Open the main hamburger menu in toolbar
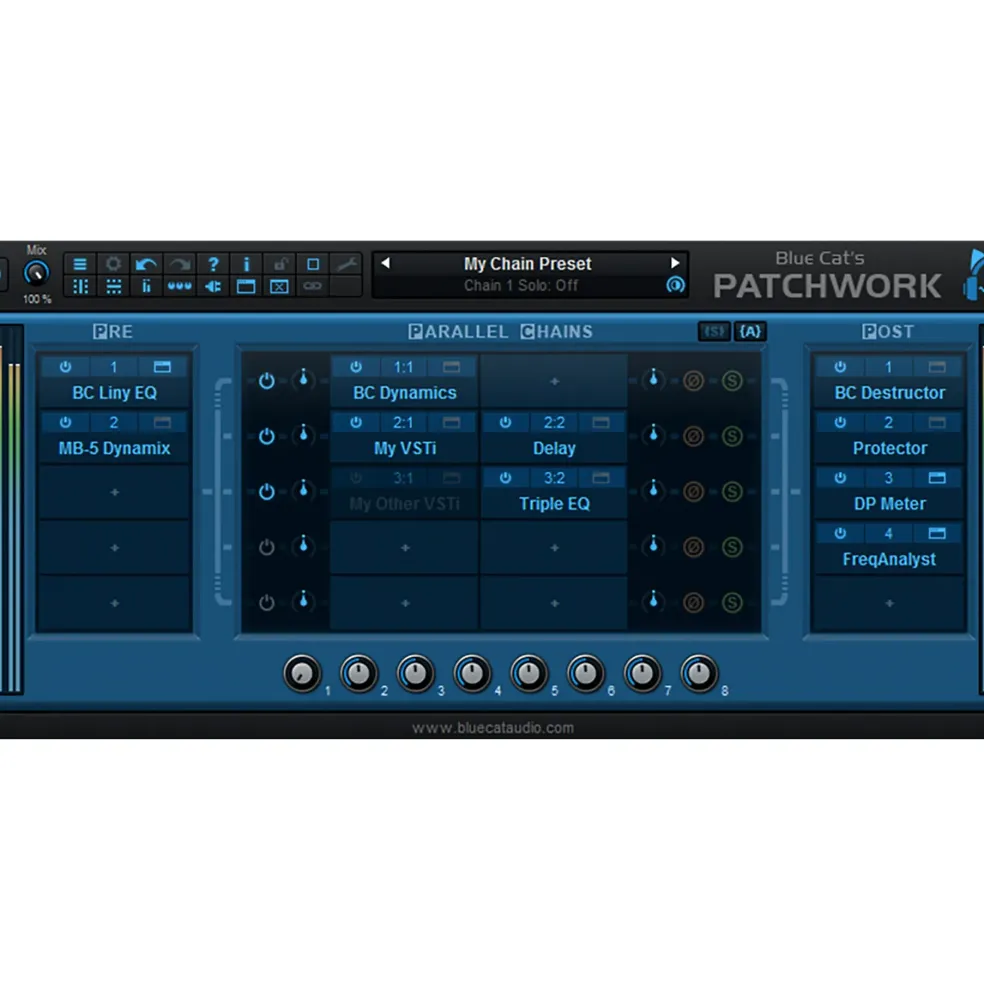 pyautogui.click(x=80, y=264)
